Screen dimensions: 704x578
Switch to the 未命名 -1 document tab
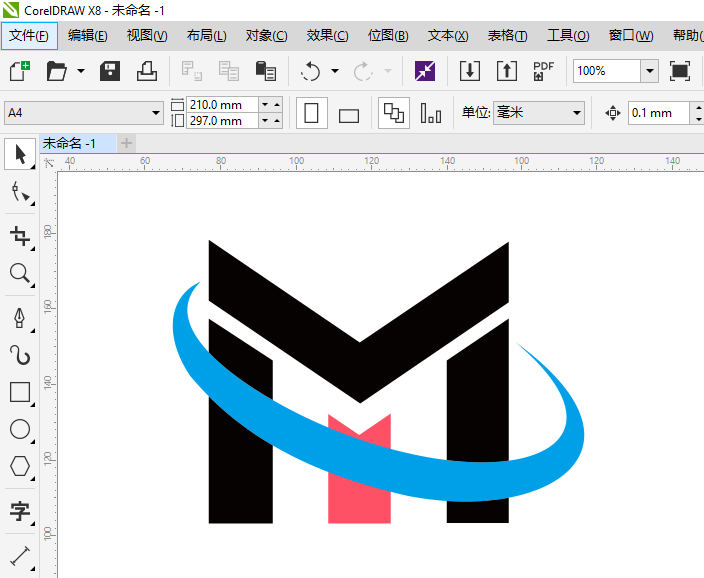coord(77,143)
